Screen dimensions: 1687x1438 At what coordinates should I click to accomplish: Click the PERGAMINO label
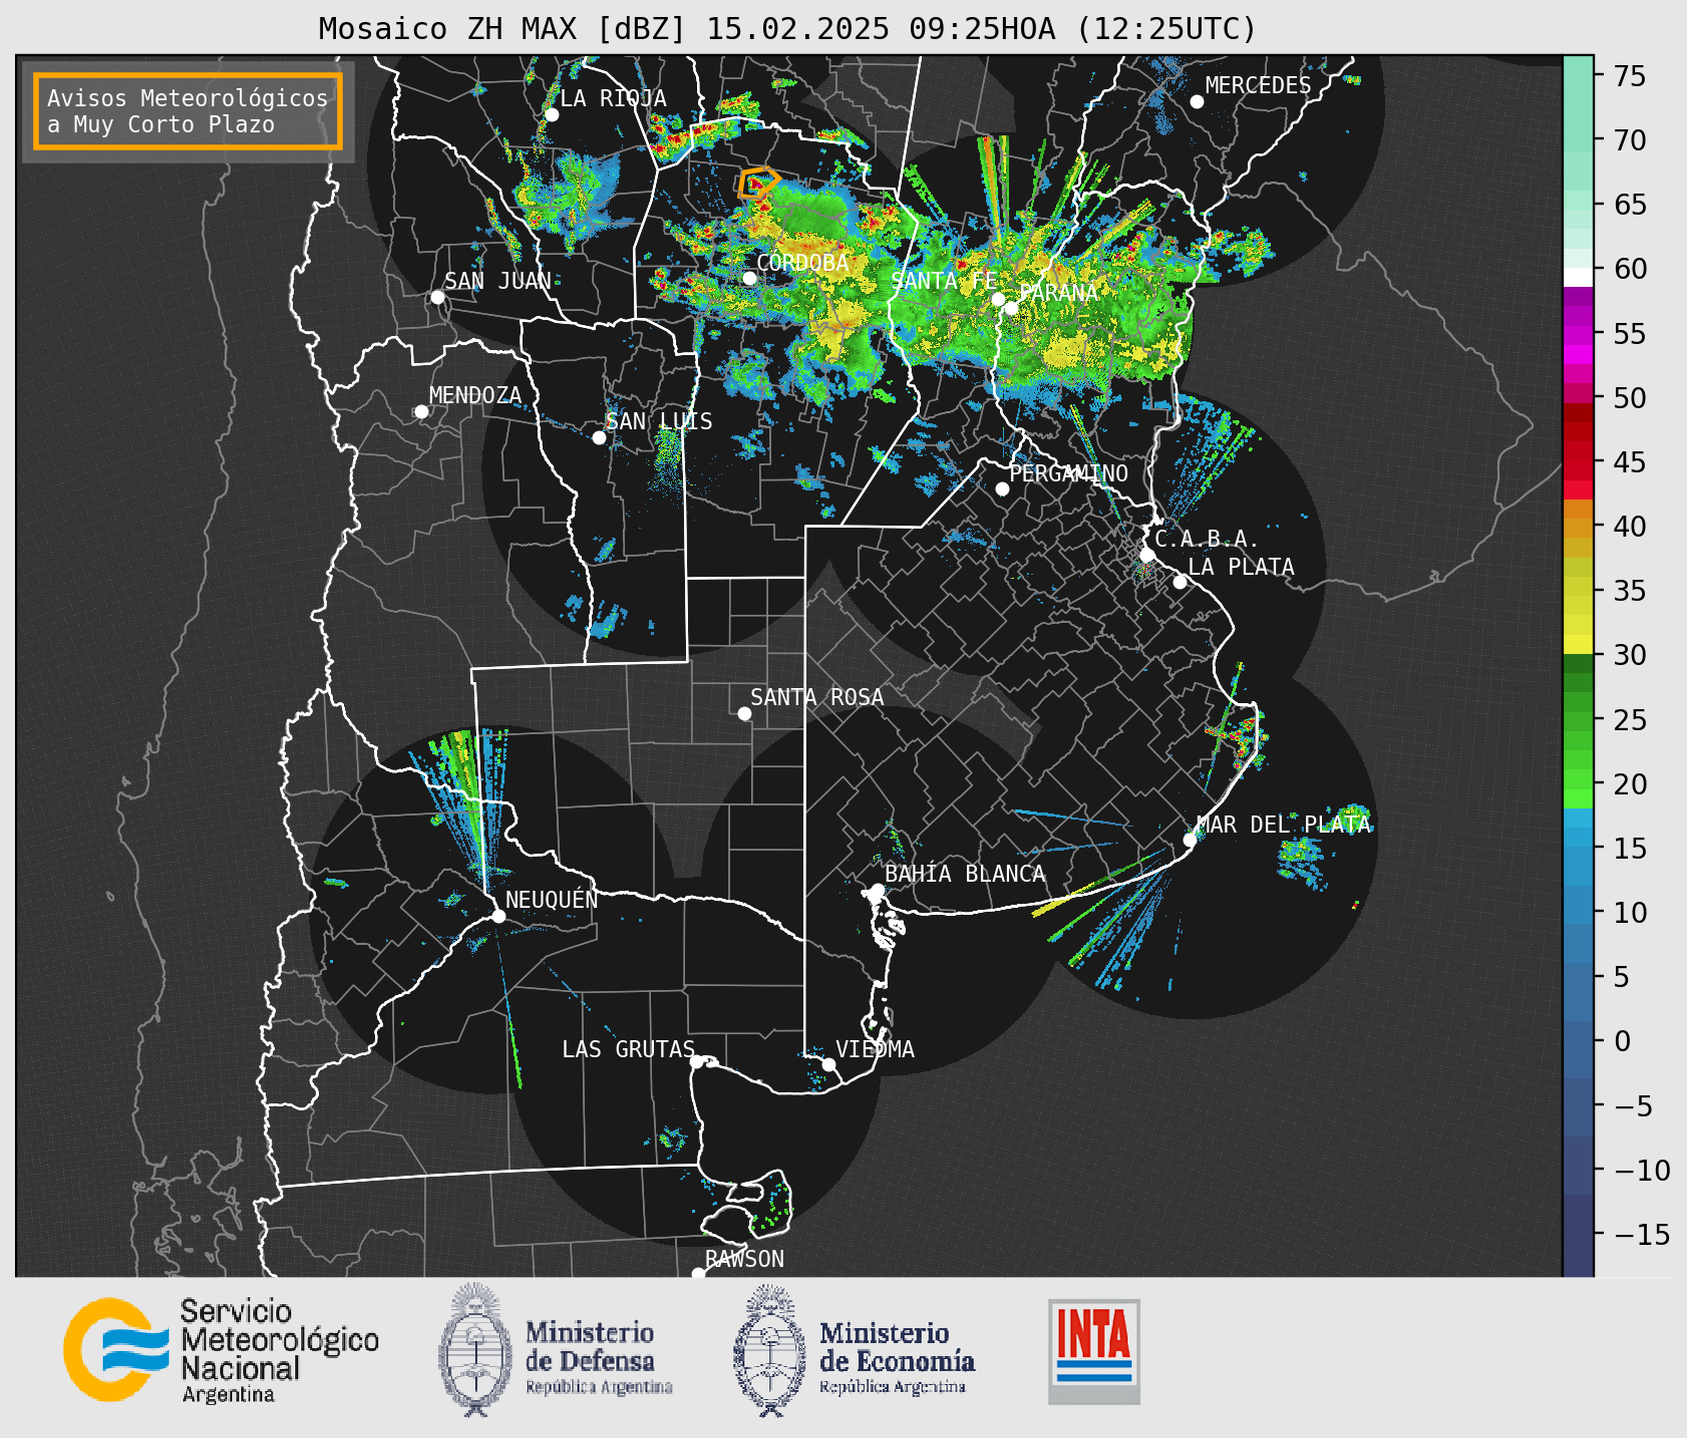pyautogui.click(x=1068, y=473)
